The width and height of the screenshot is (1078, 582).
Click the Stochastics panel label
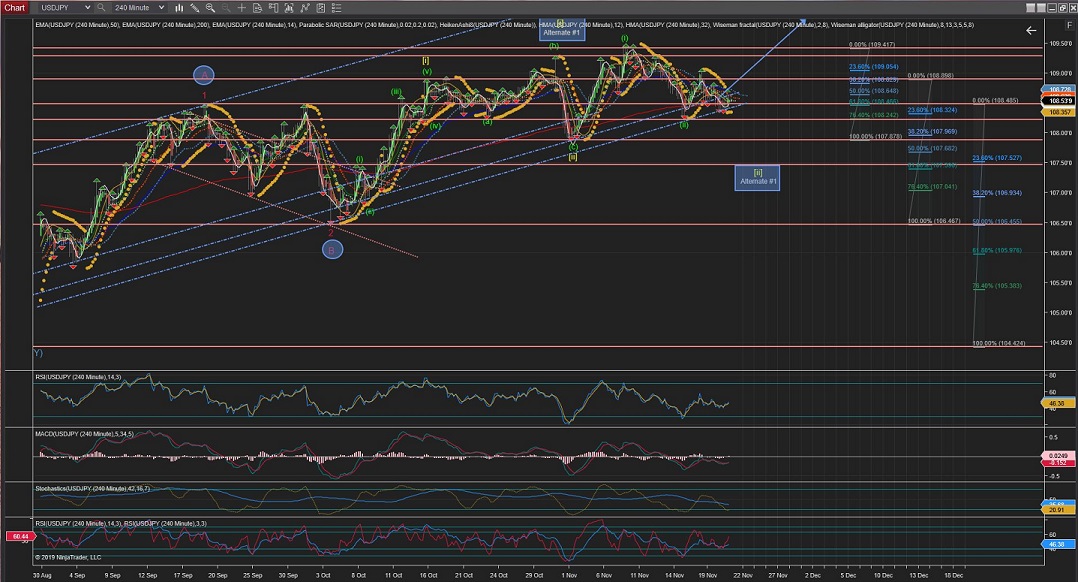tap(92, 489)
